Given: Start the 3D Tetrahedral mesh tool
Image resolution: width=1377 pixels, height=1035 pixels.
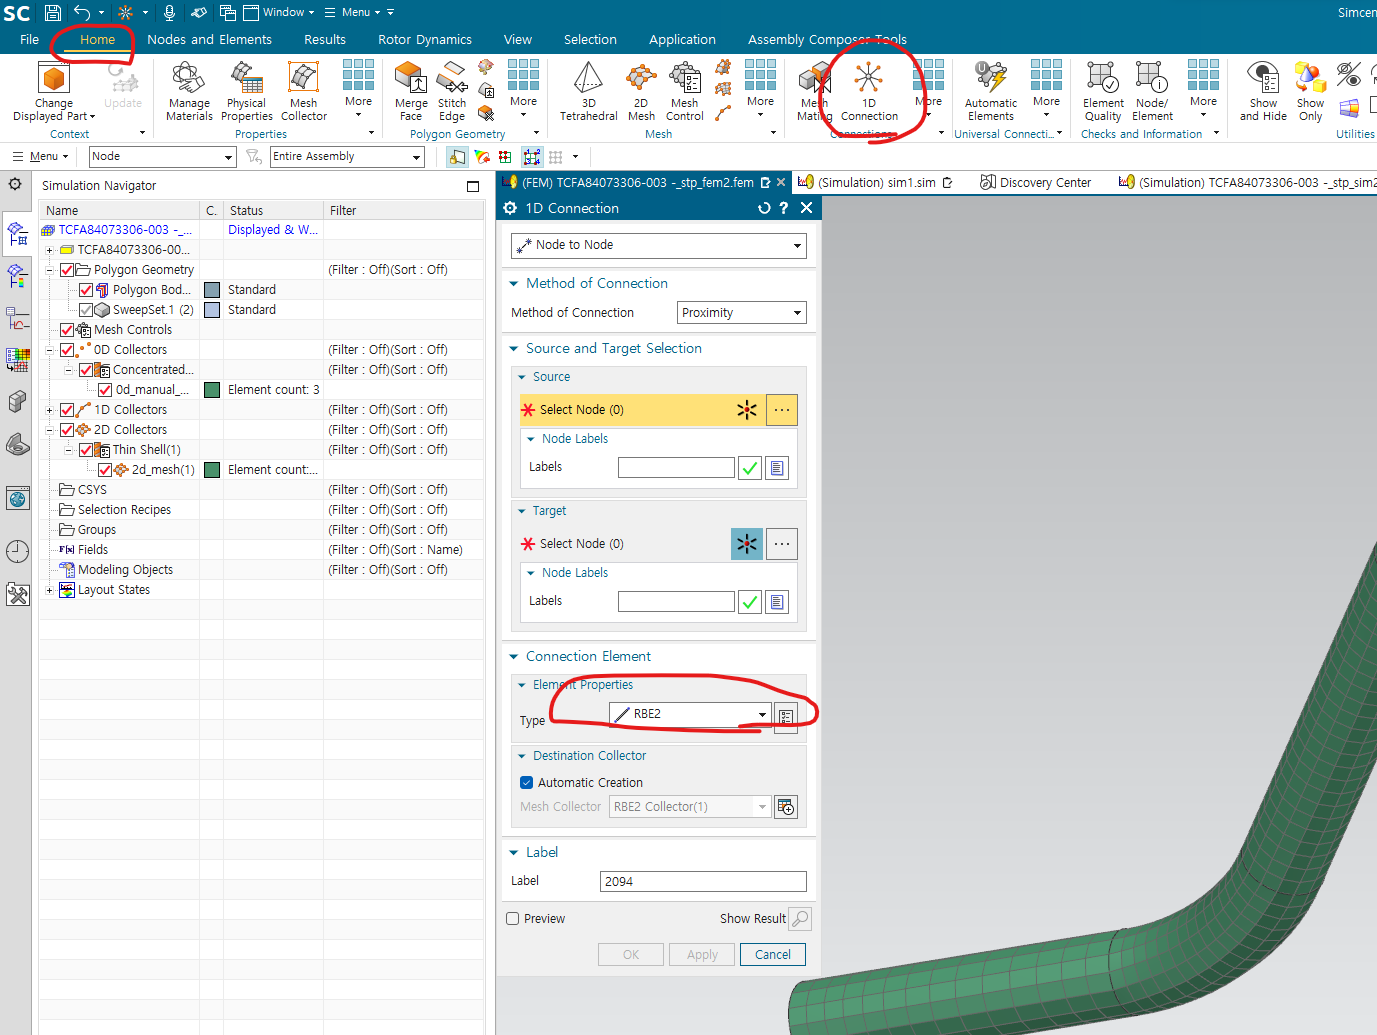Looking at the screenshot, I should tap(589, 91).
